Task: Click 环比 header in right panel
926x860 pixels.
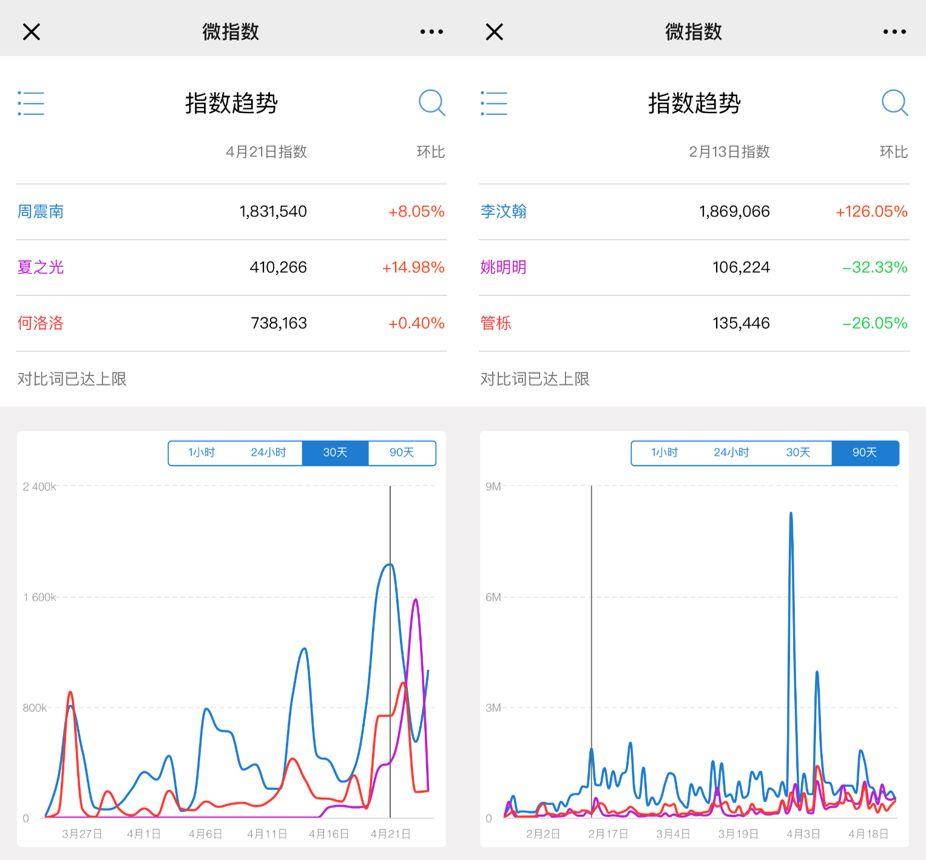Action: [894, 152]
